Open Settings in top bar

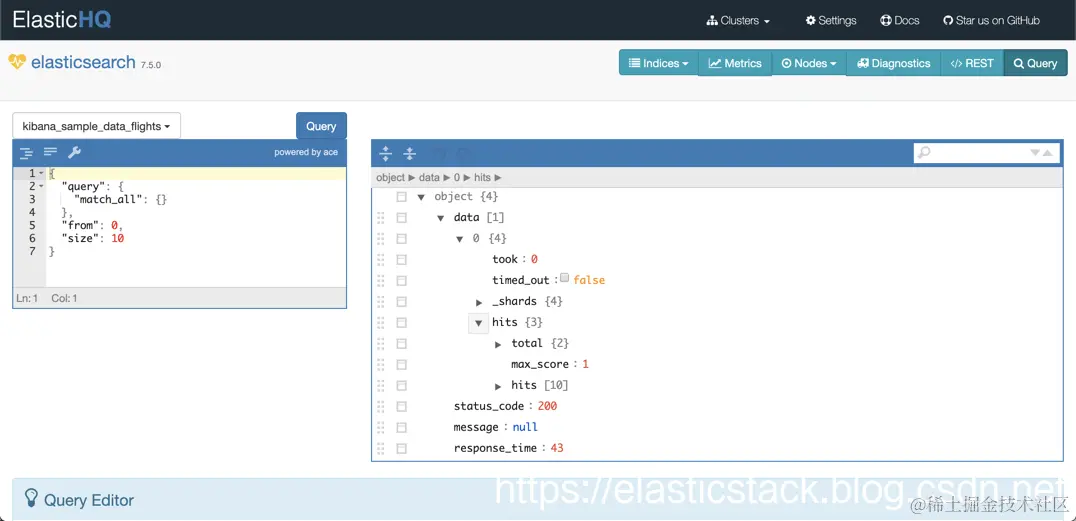pos(831,21)
